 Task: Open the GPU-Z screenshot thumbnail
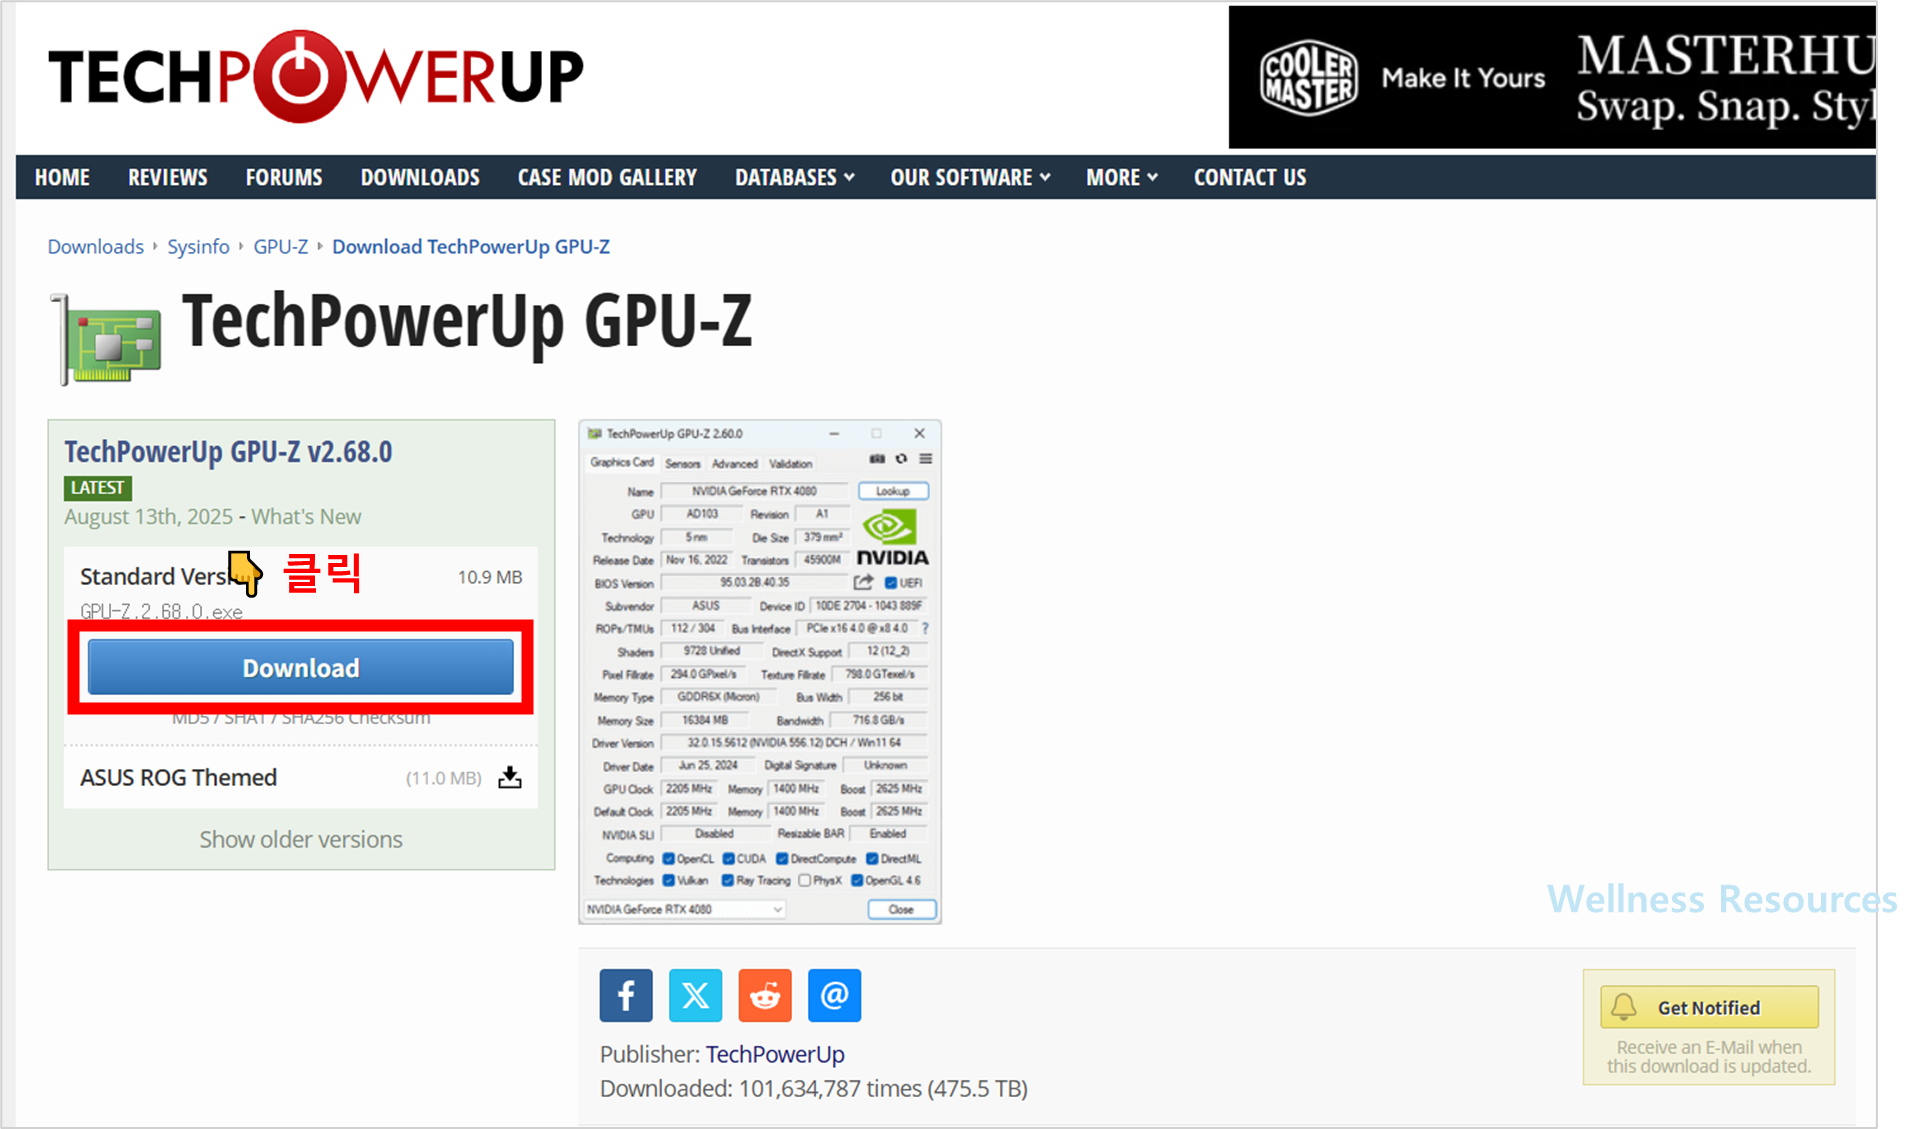coord(760,672)
